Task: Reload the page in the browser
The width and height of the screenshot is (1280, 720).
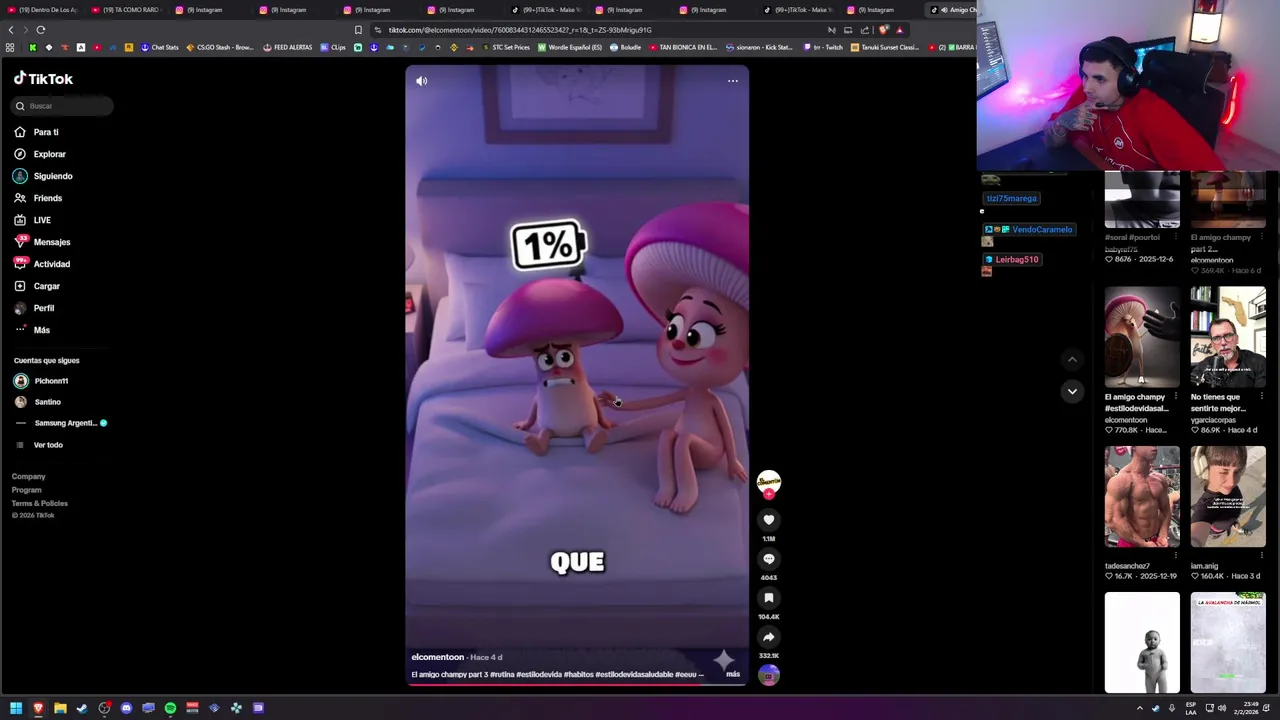Action: pyautogui.click(x=41, y=30)
